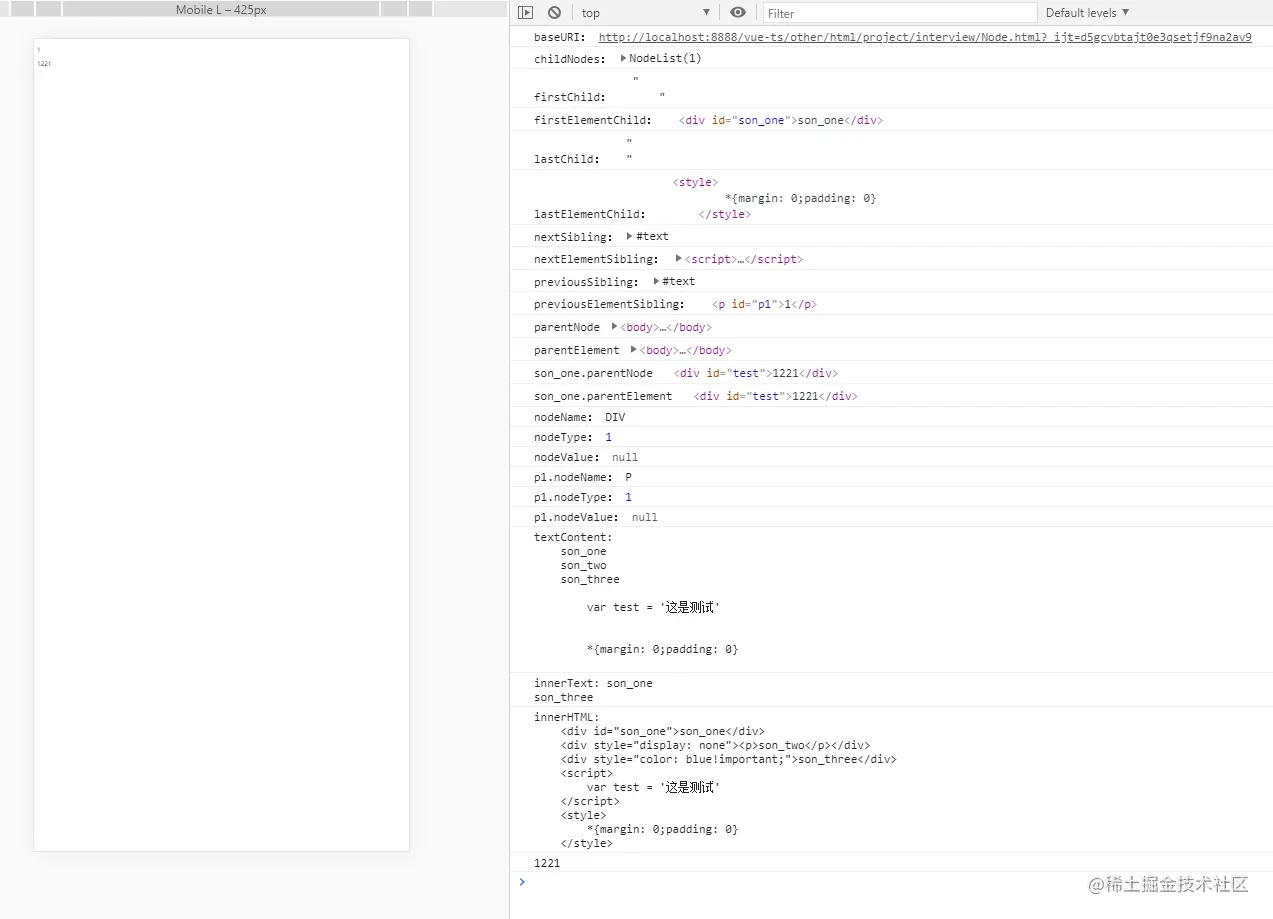Expand the childNodes NodeList(1) entry
This screenshot has height=919, width=1273.
click(x=662, y=58)
